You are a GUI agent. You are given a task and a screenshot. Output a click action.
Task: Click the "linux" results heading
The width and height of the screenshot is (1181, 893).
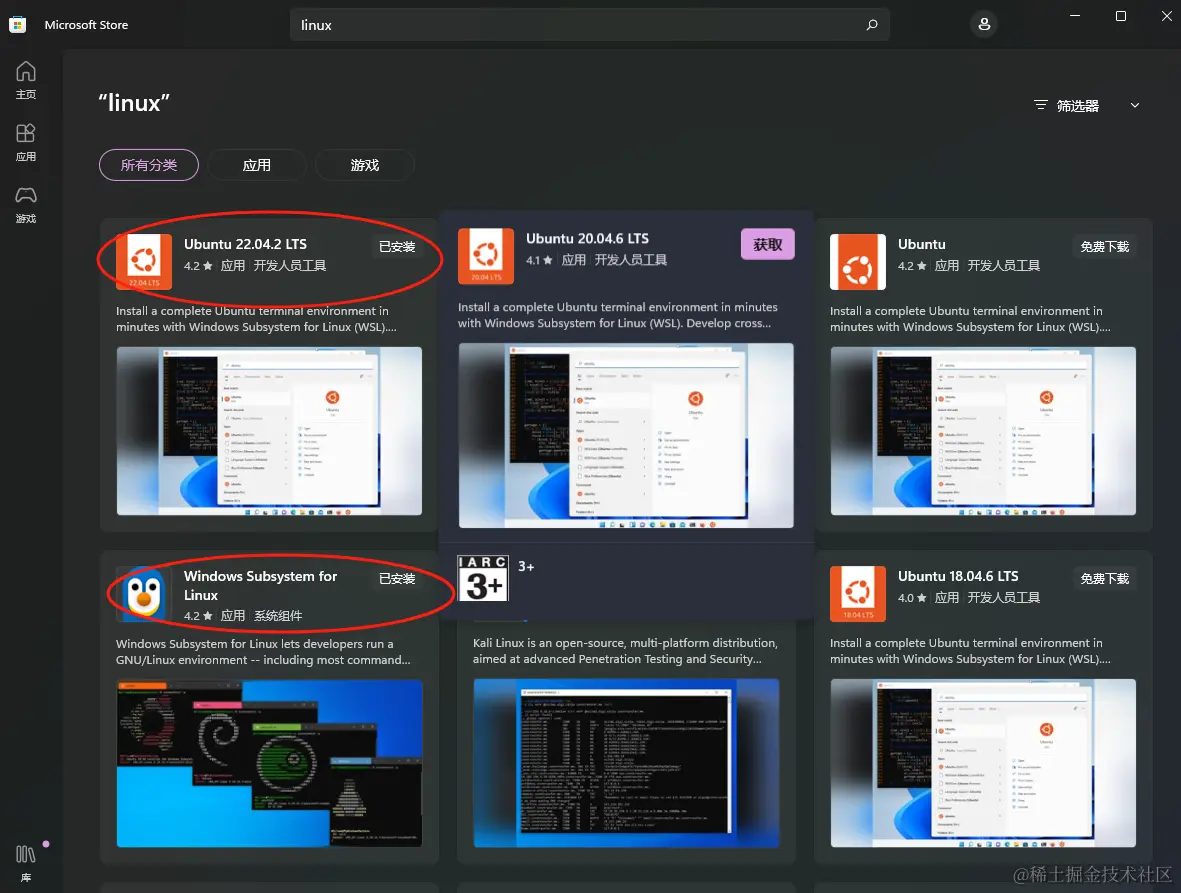(x=134, y=102)
